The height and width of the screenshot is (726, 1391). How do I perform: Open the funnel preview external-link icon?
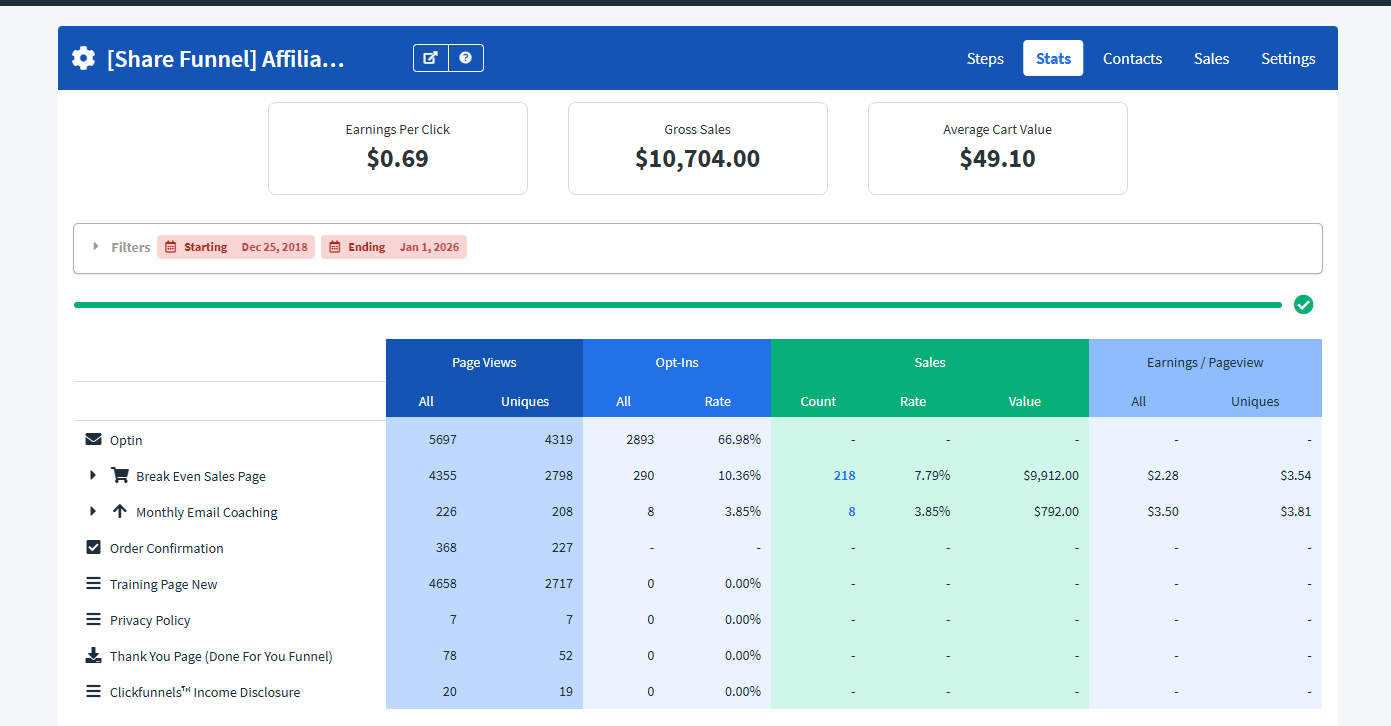point(430,57)
